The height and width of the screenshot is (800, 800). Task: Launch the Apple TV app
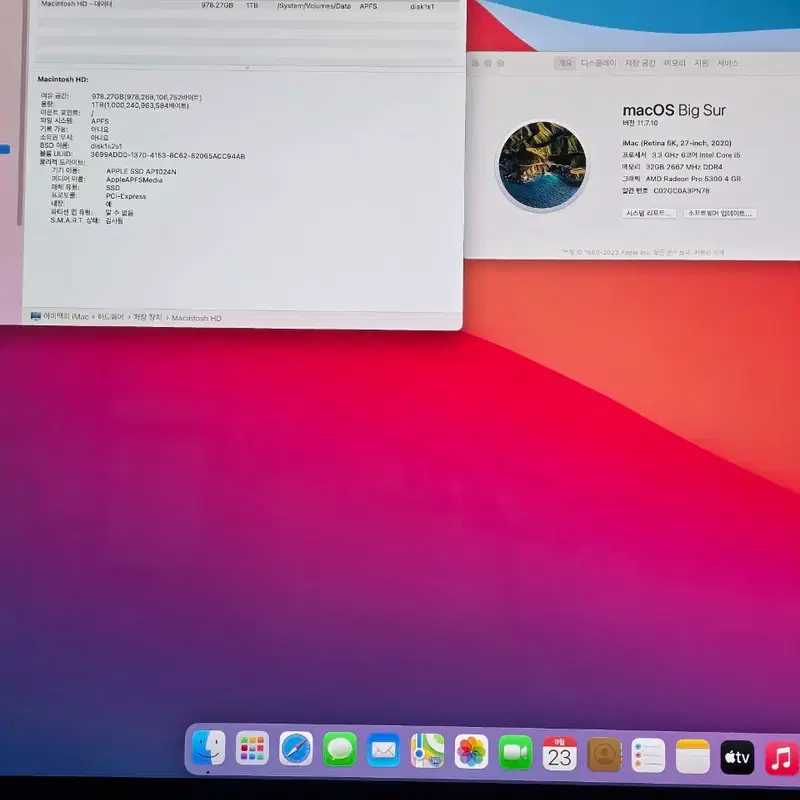(x=737, y=757)
